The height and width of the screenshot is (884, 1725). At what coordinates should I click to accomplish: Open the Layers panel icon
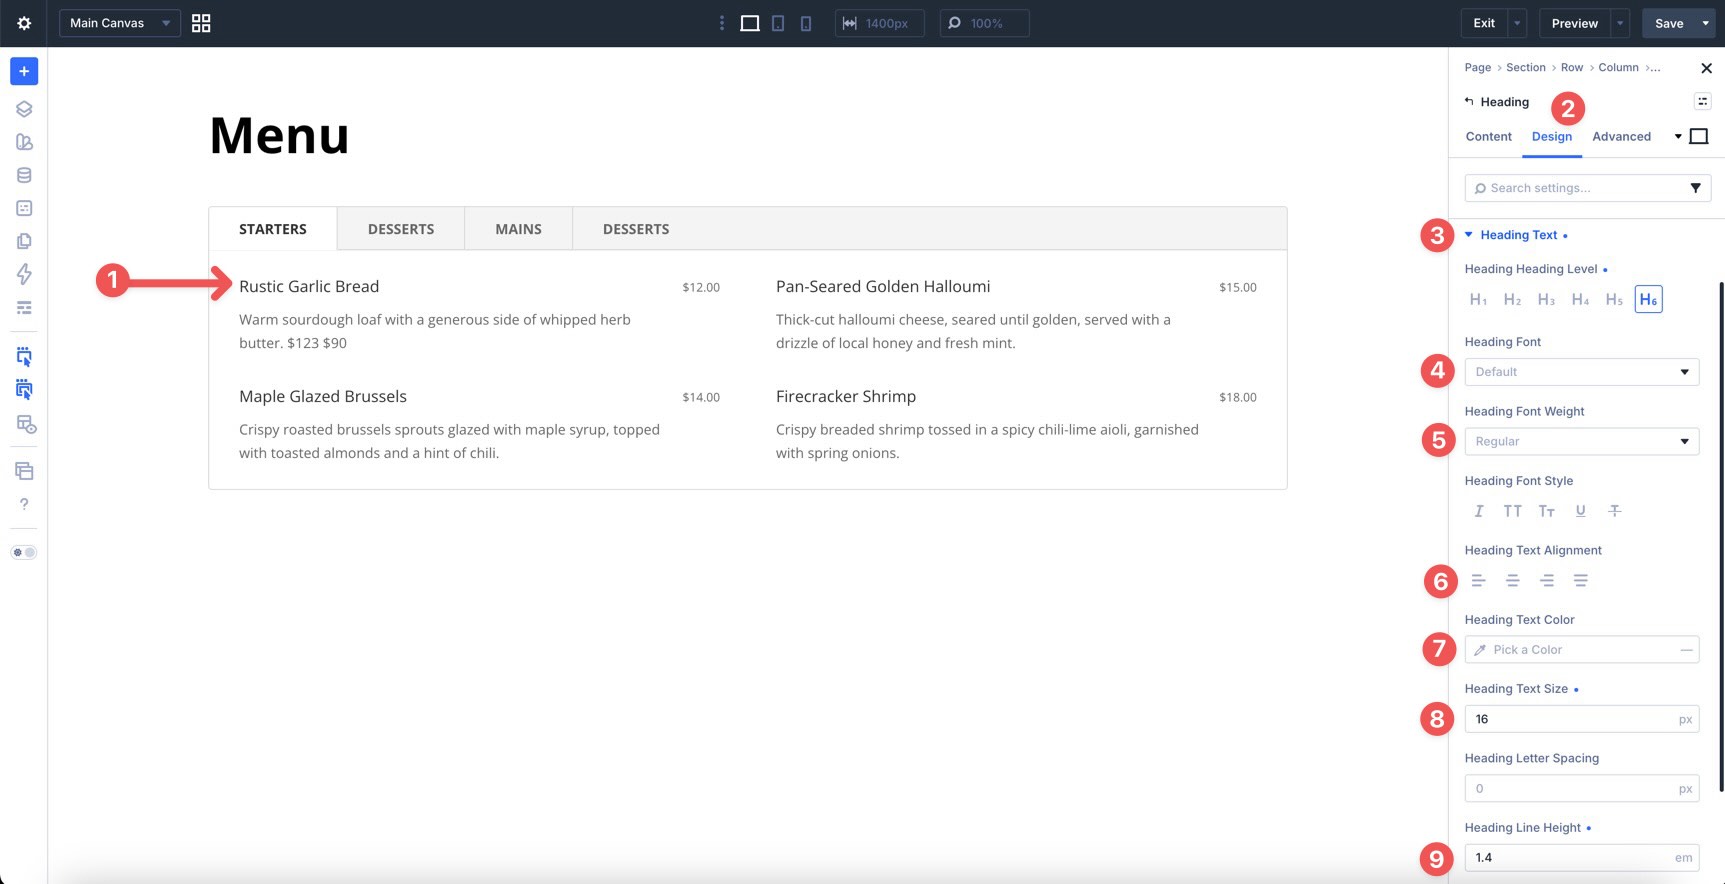pyautogui.click(x=24, y=109)
